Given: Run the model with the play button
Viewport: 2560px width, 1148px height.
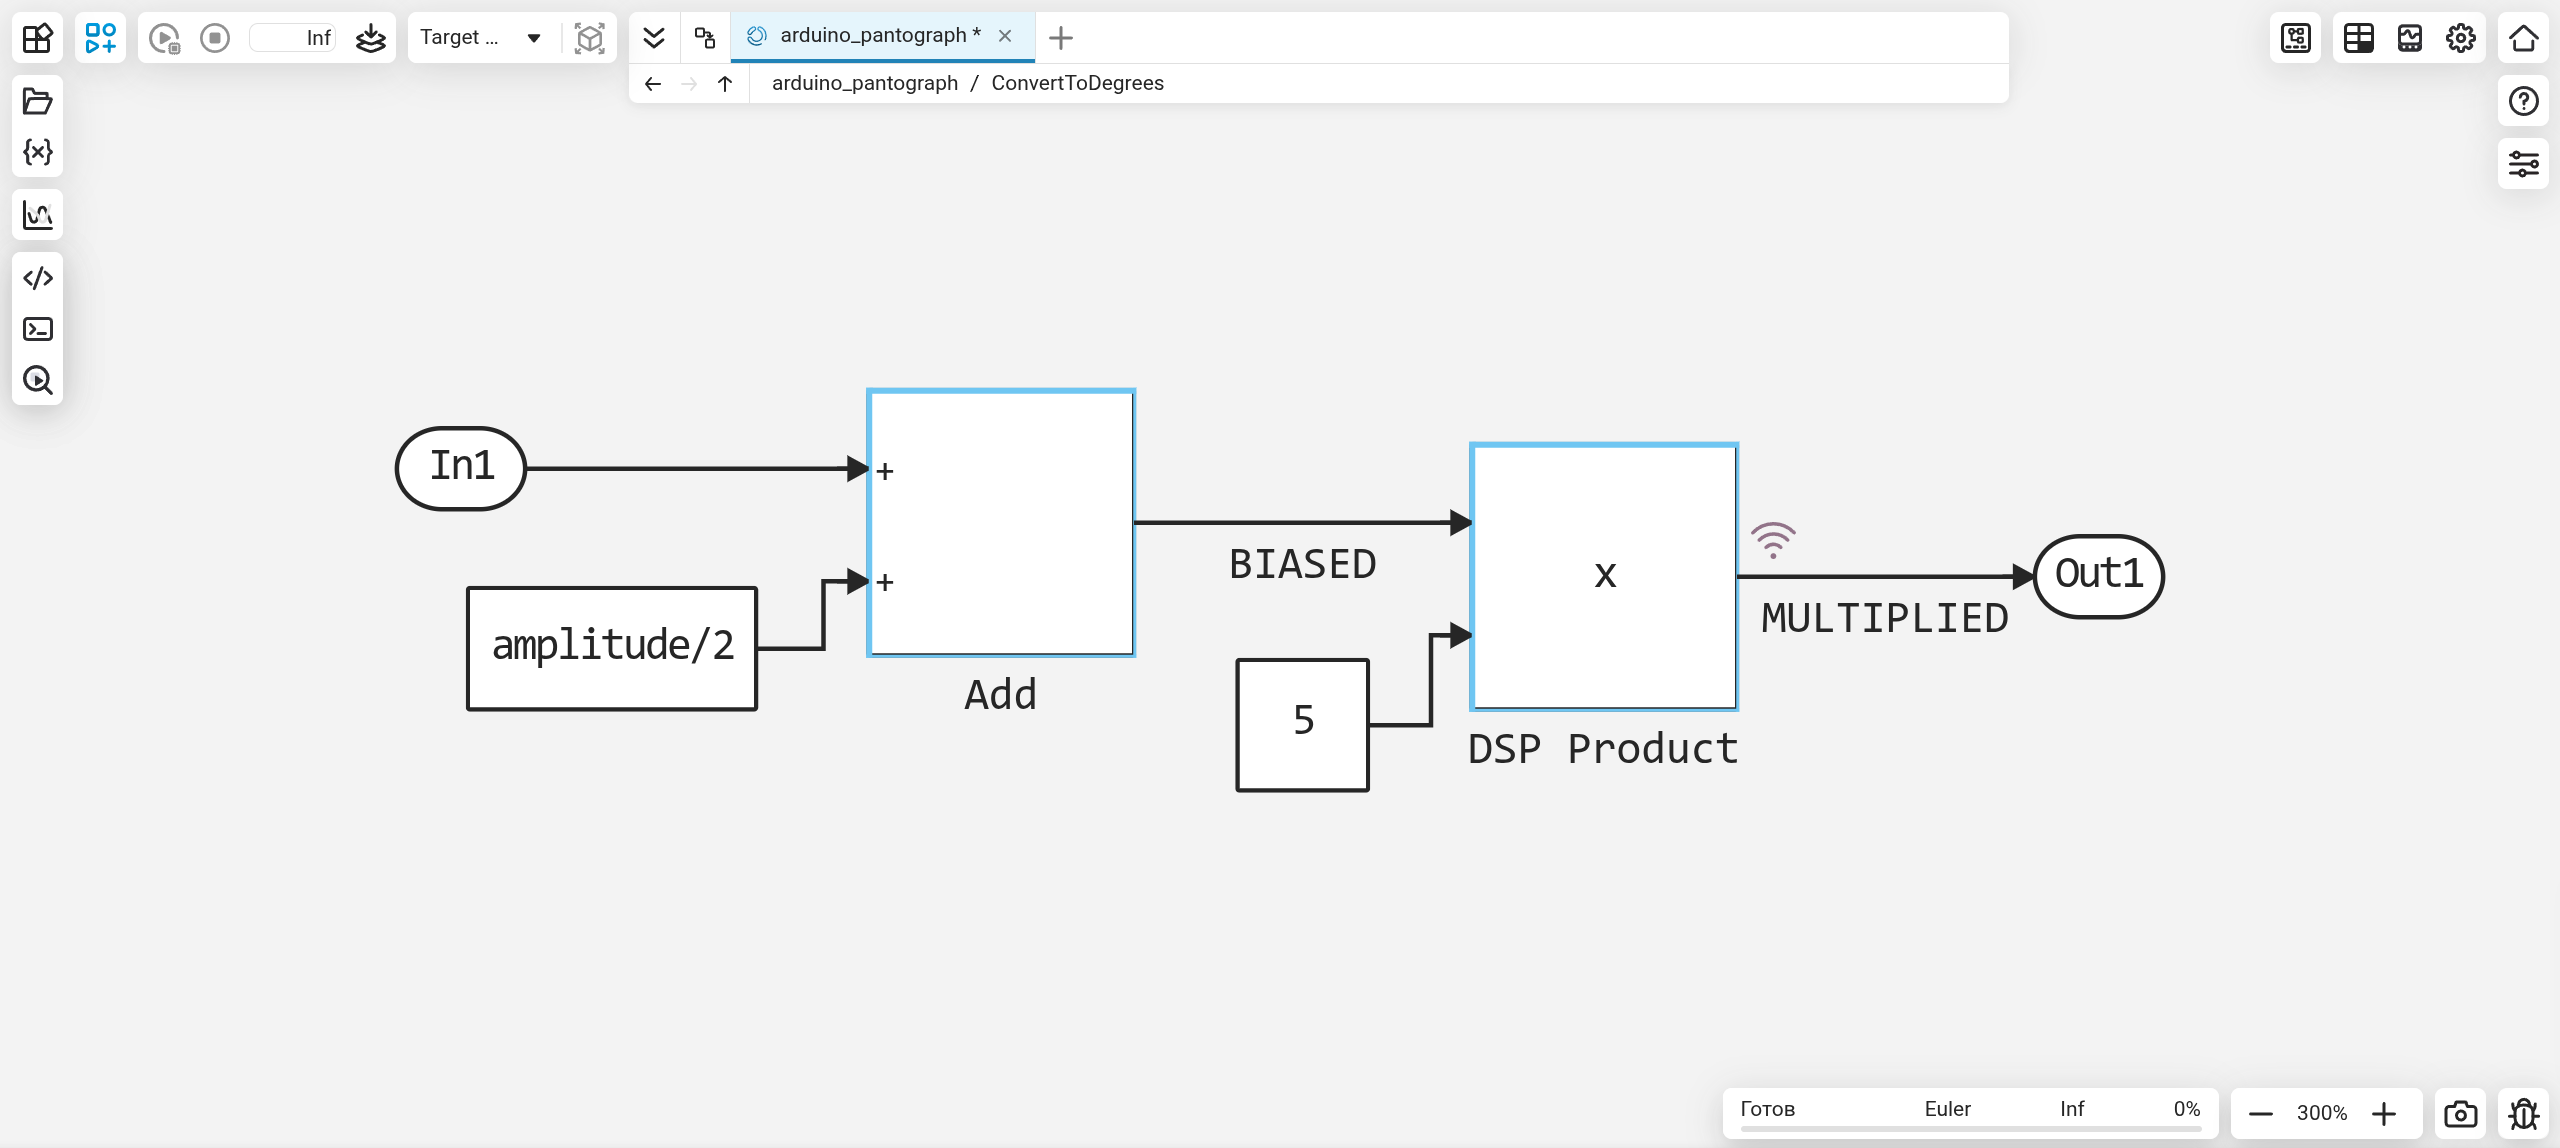Looking at the screenshot, I should tap(163, 38).
